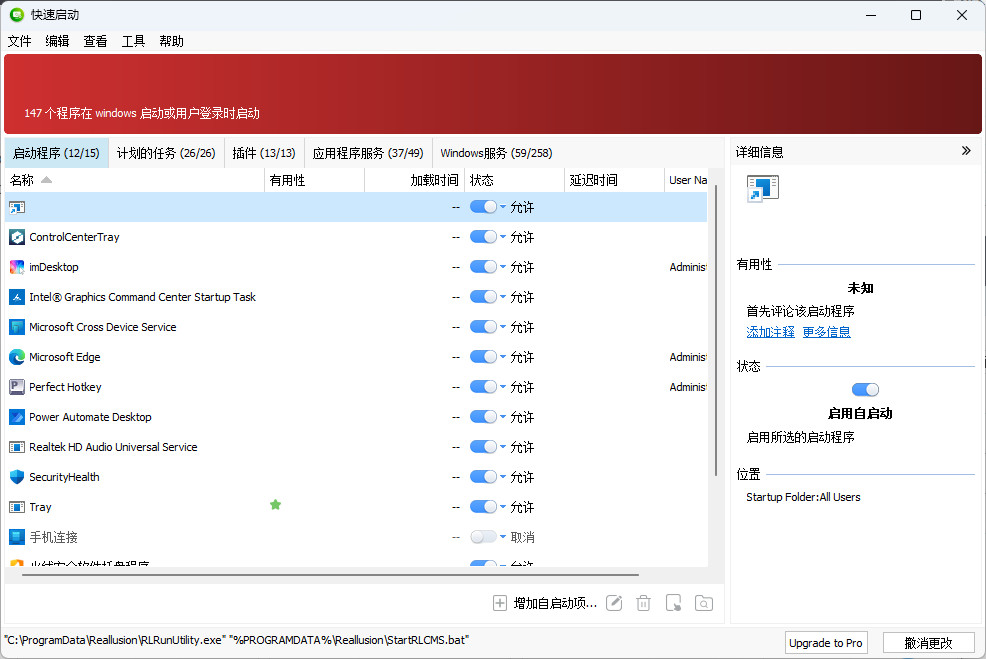Toggle Power Automate Desktop startup switch
Screen dimensions: 986x659
pyautogui.click(x=483, y=417)
